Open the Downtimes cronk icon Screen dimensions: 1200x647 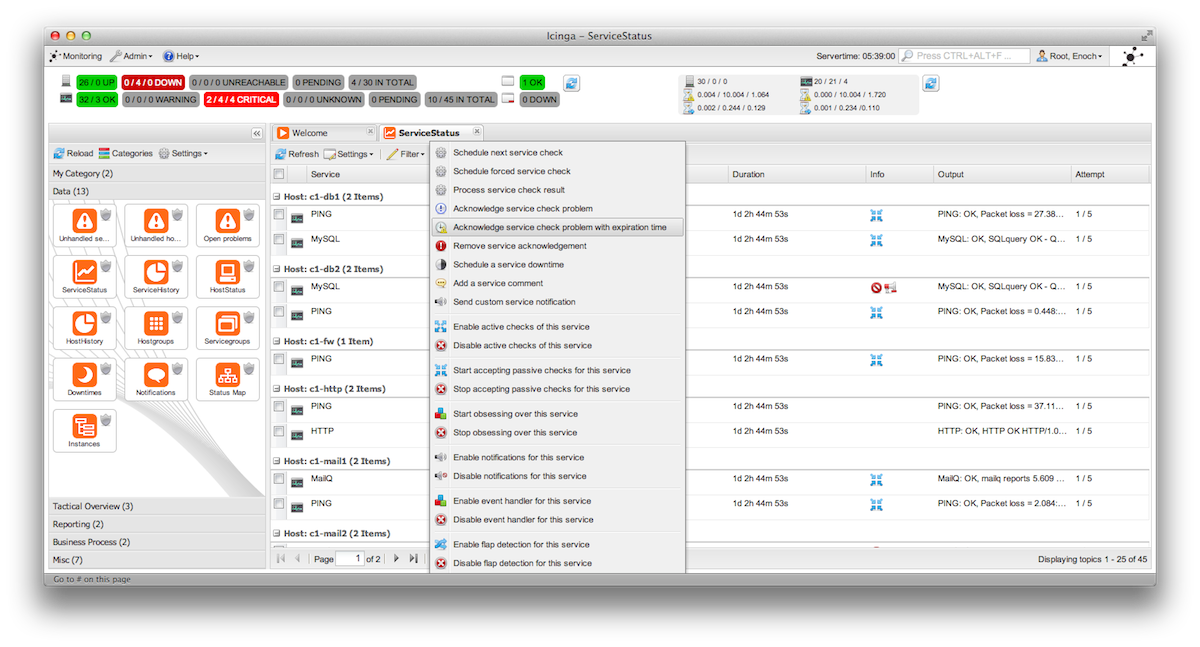[85, 375]
